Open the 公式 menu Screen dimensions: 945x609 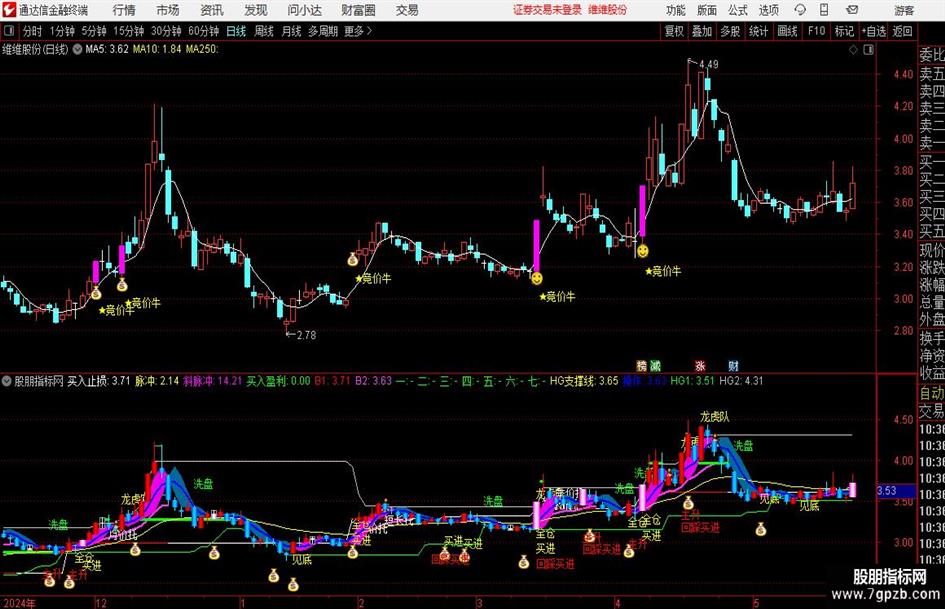(737, 10)
